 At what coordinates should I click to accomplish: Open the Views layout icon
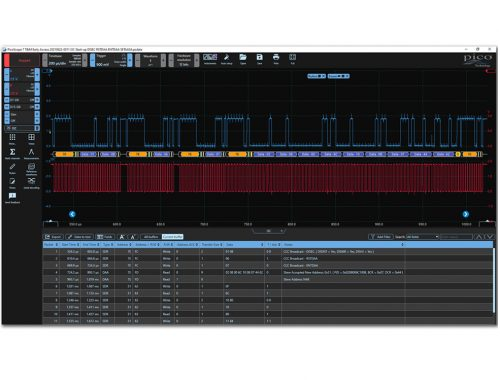[x=31, y=139]
